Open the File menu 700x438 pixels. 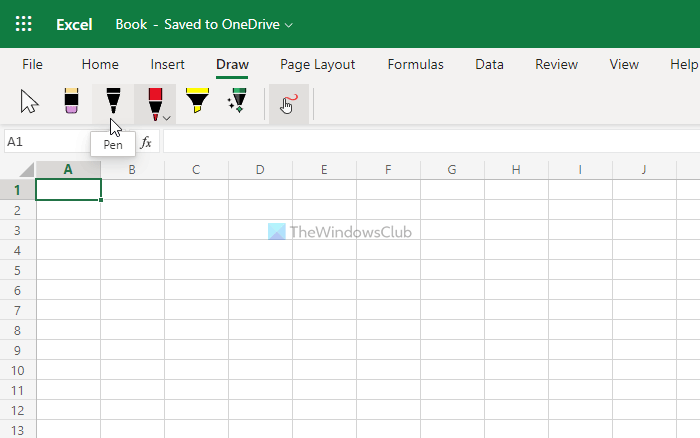[x=33, y=64]
